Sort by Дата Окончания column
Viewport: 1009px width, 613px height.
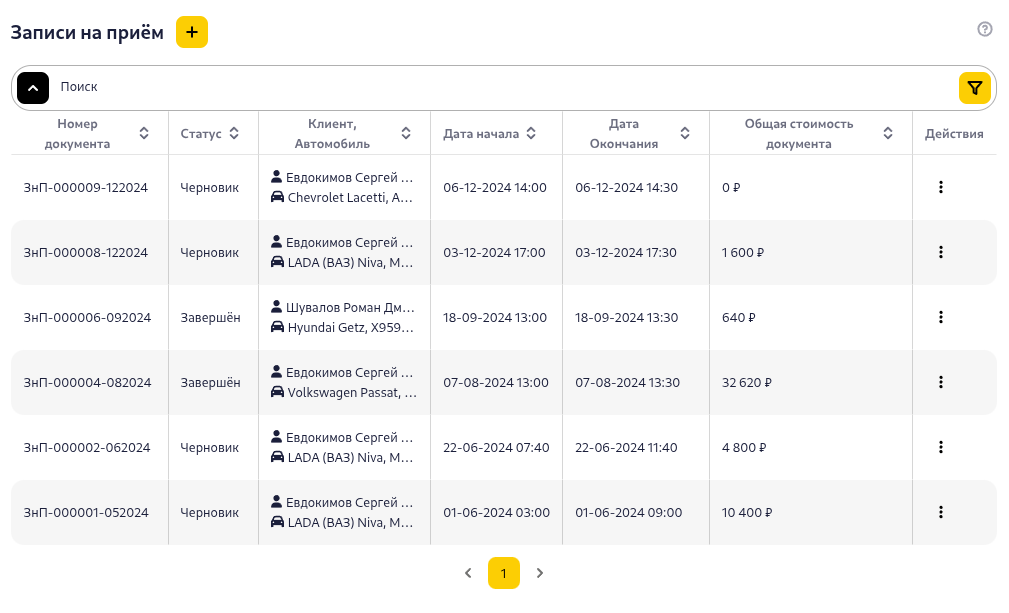[x=685, y=133]
